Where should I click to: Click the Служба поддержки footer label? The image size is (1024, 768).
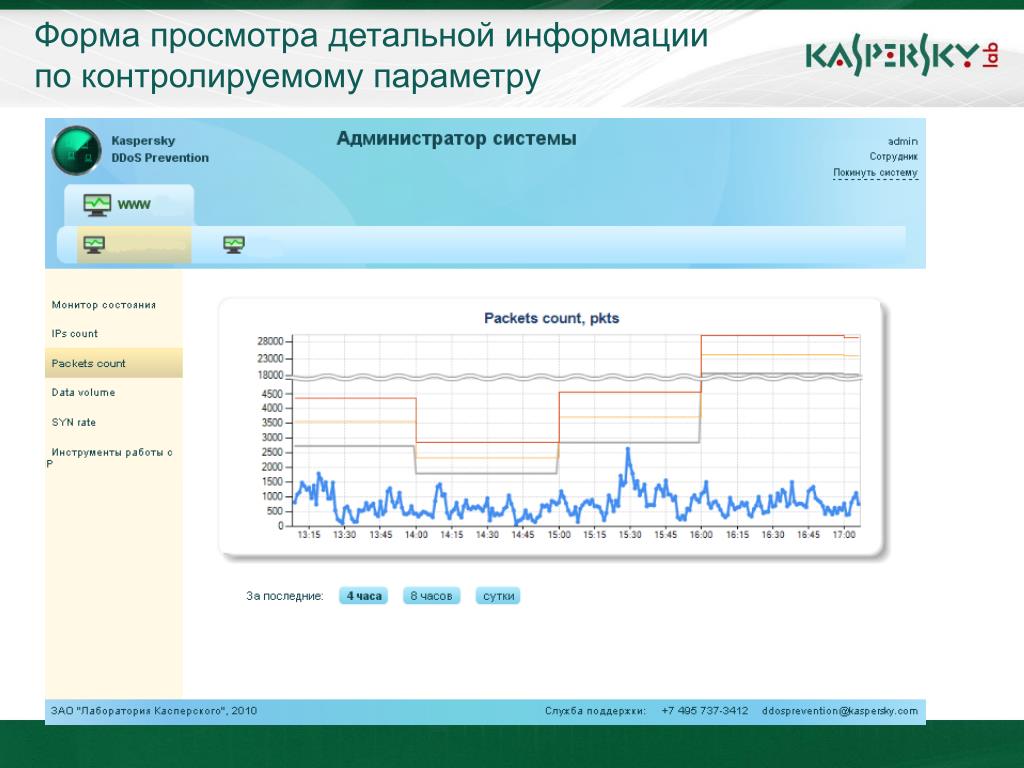[595, 711]
